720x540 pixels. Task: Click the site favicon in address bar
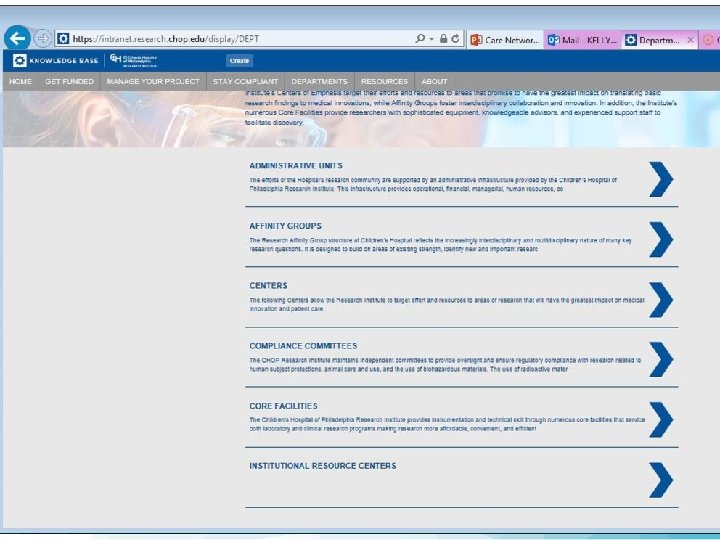[x=63, y=39]
